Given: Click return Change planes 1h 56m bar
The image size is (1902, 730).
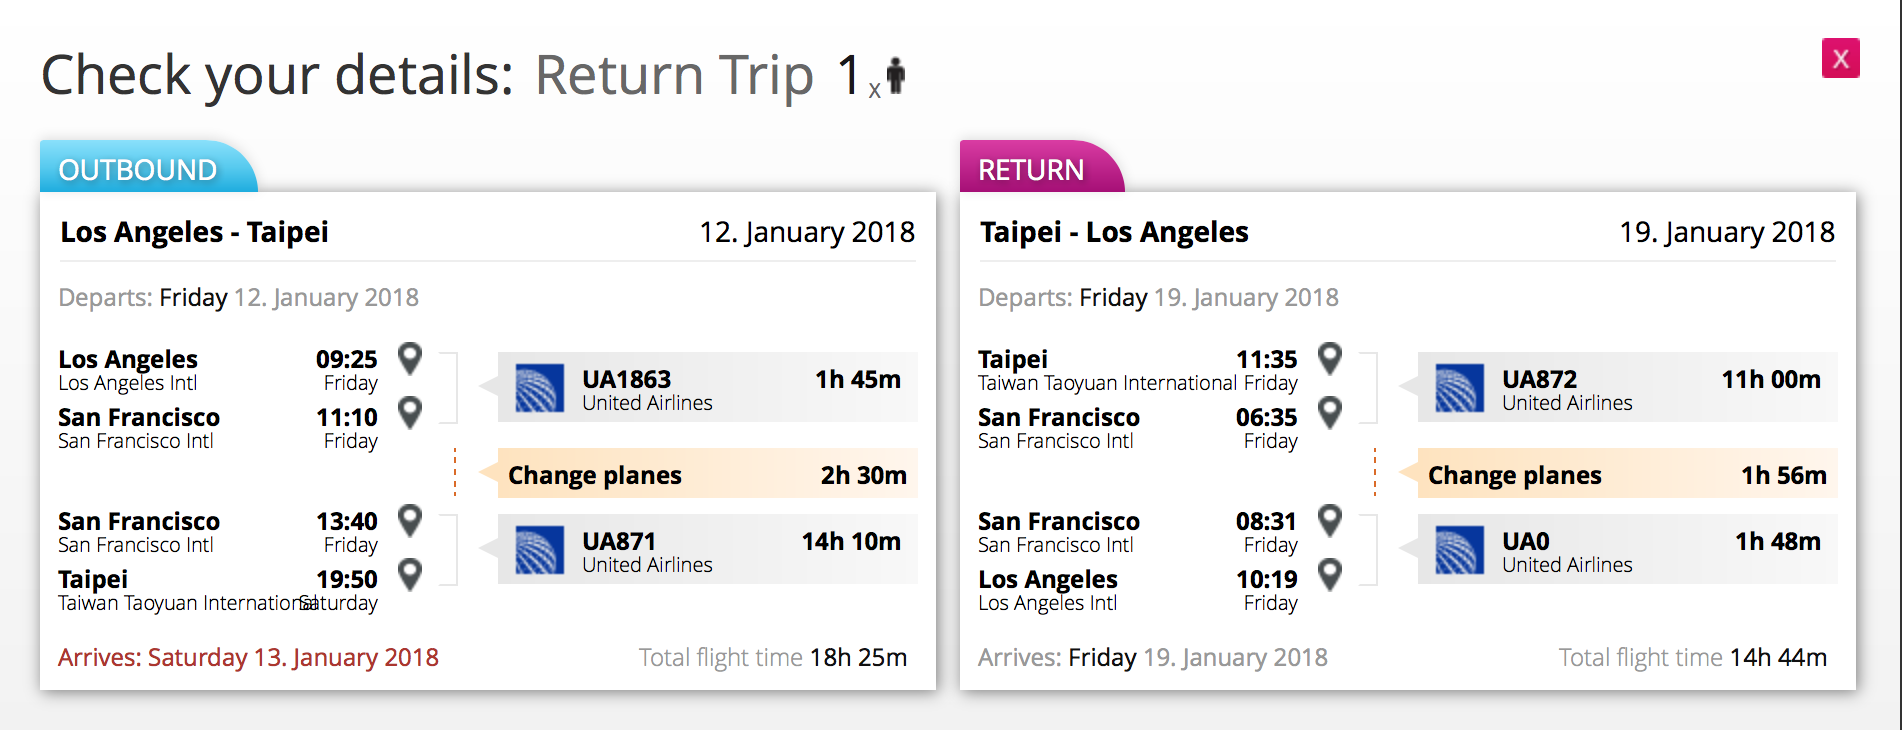Looking at the screenshot, I should coord(1627,475).
